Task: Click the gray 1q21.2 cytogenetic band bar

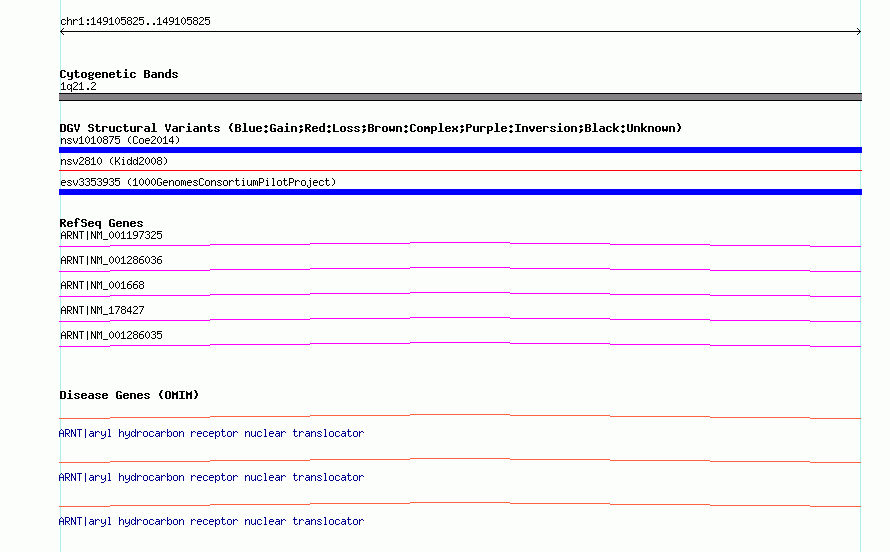Action: pyautogui.click(x=460, y=97)
